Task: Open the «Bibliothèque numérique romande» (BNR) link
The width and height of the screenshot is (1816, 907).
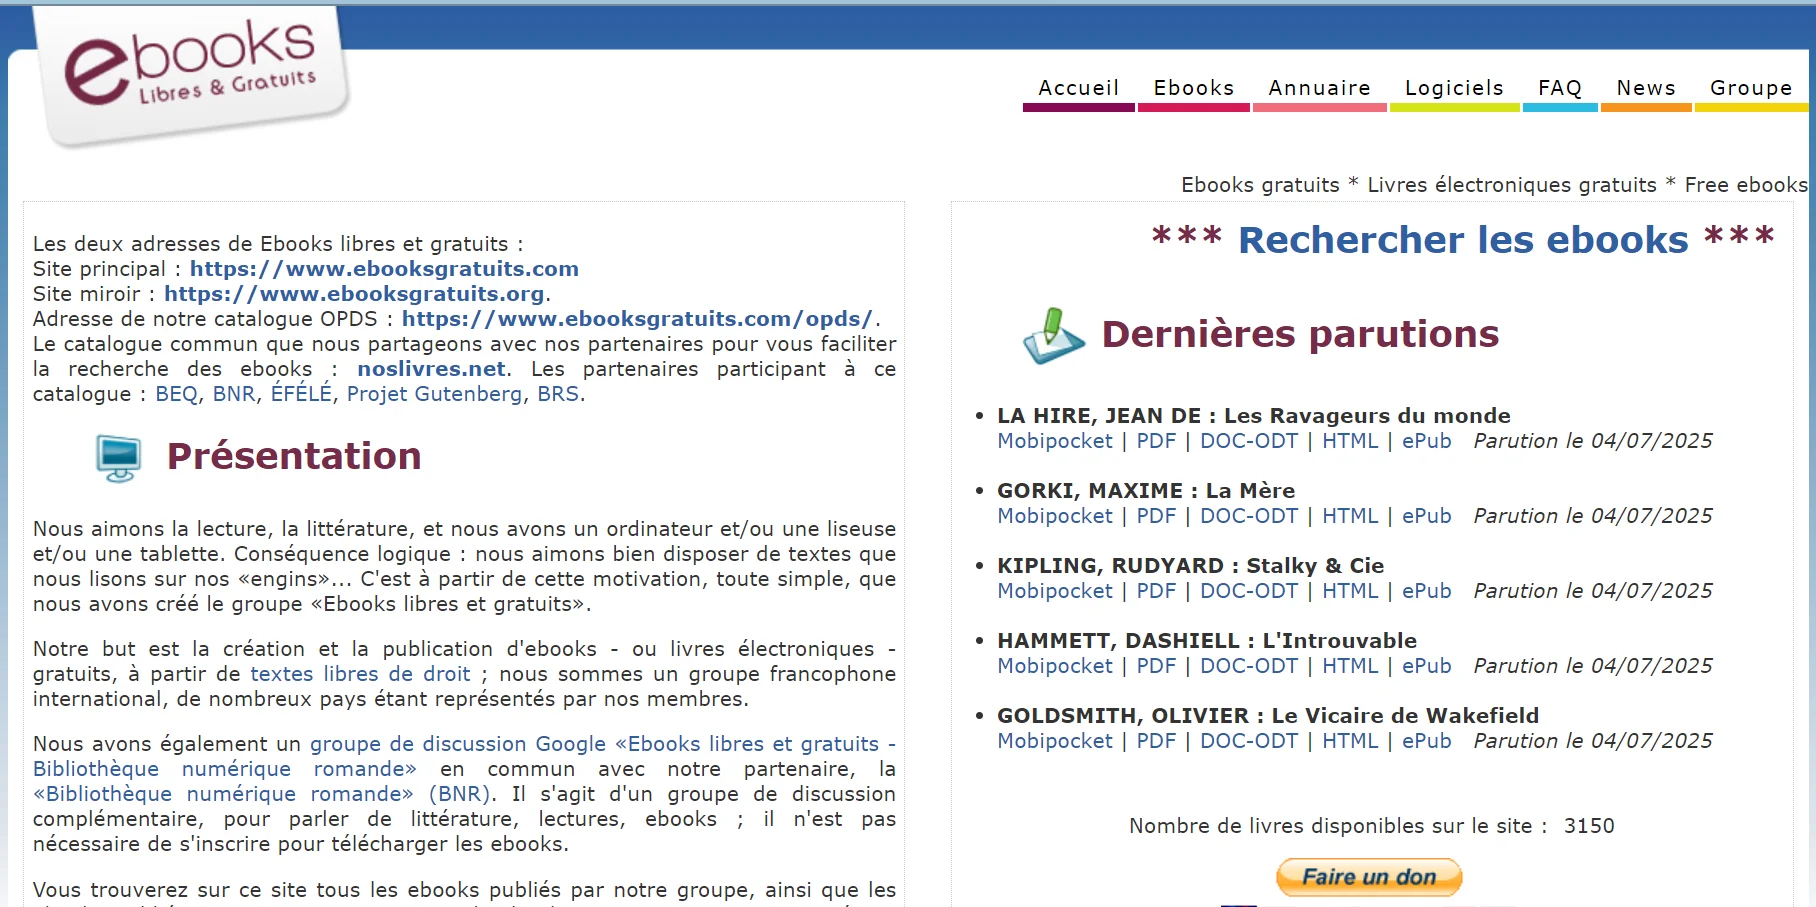Action: (x=262, y=794)
